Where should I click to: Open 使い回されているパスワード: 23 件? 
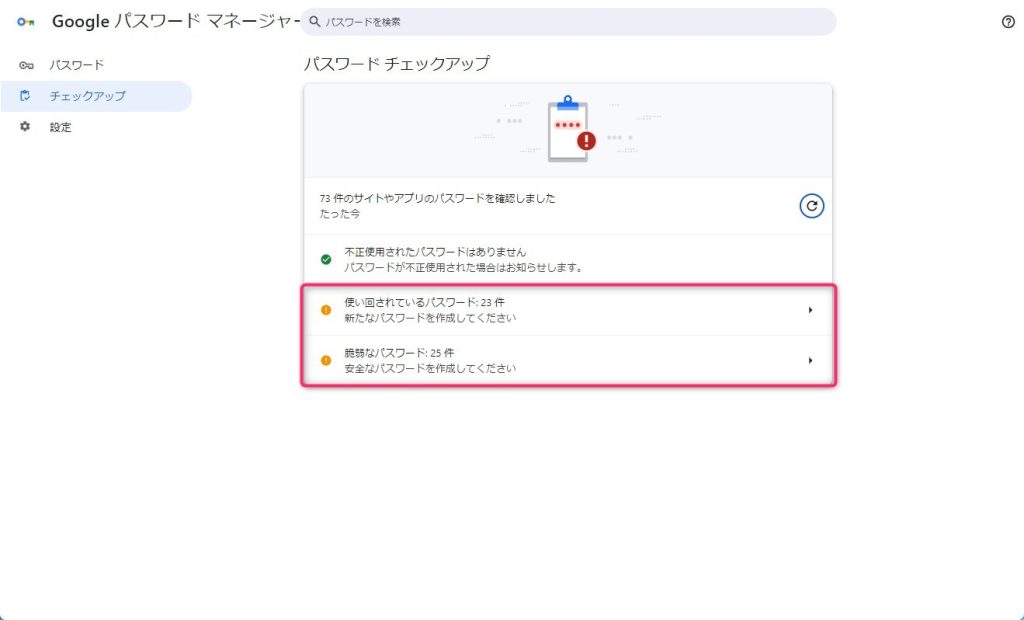430,302
